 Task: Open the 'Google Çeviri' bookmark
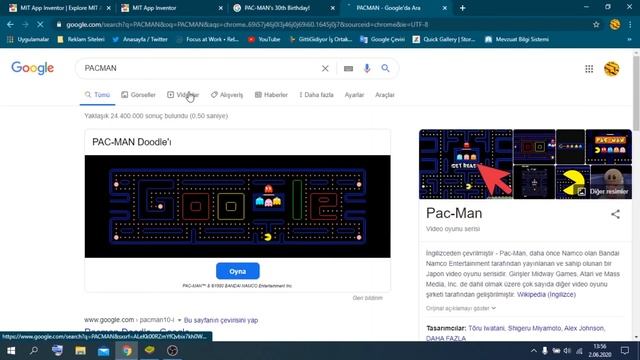pos(382,40)
